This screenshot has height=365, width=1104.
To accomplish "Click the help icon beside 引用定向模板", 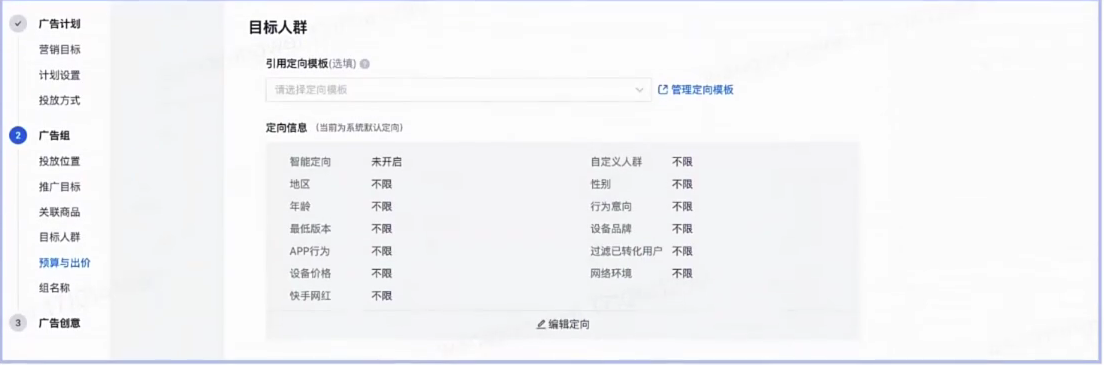I will pyautogui.click(x=365, y=63).
